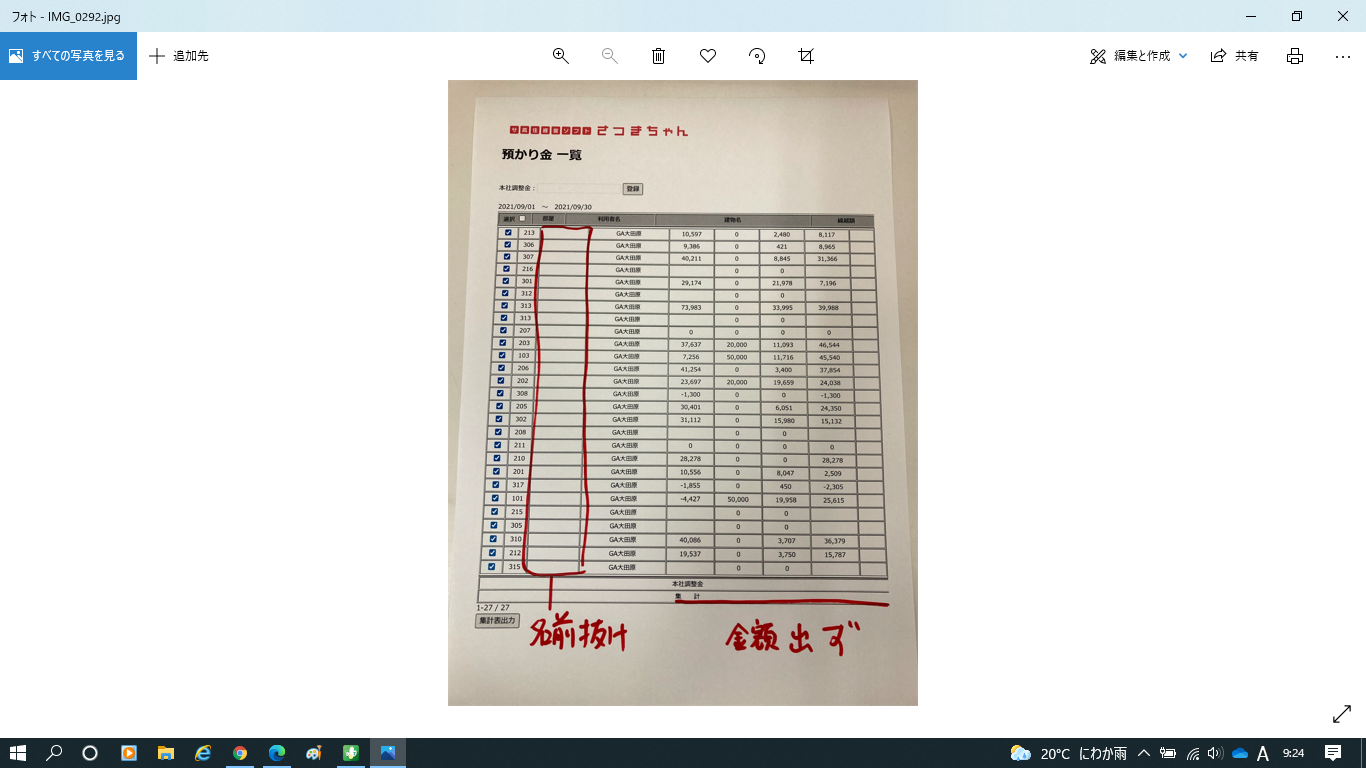Toggle the volume speaker icon in tray
This screenshot has height=768, width=1366.
click(1215, 753)
